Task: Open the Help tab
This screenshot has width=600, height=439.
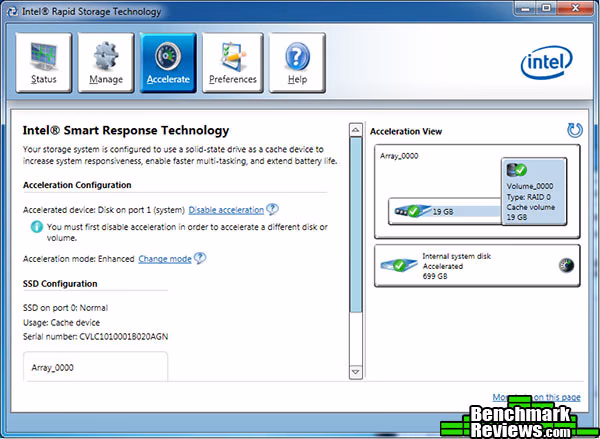Action: click(x=297, y=63)
